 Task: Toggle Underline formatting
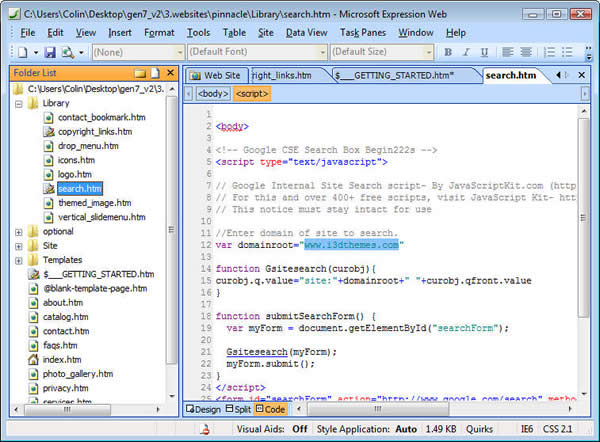click(x=484, y=52)
